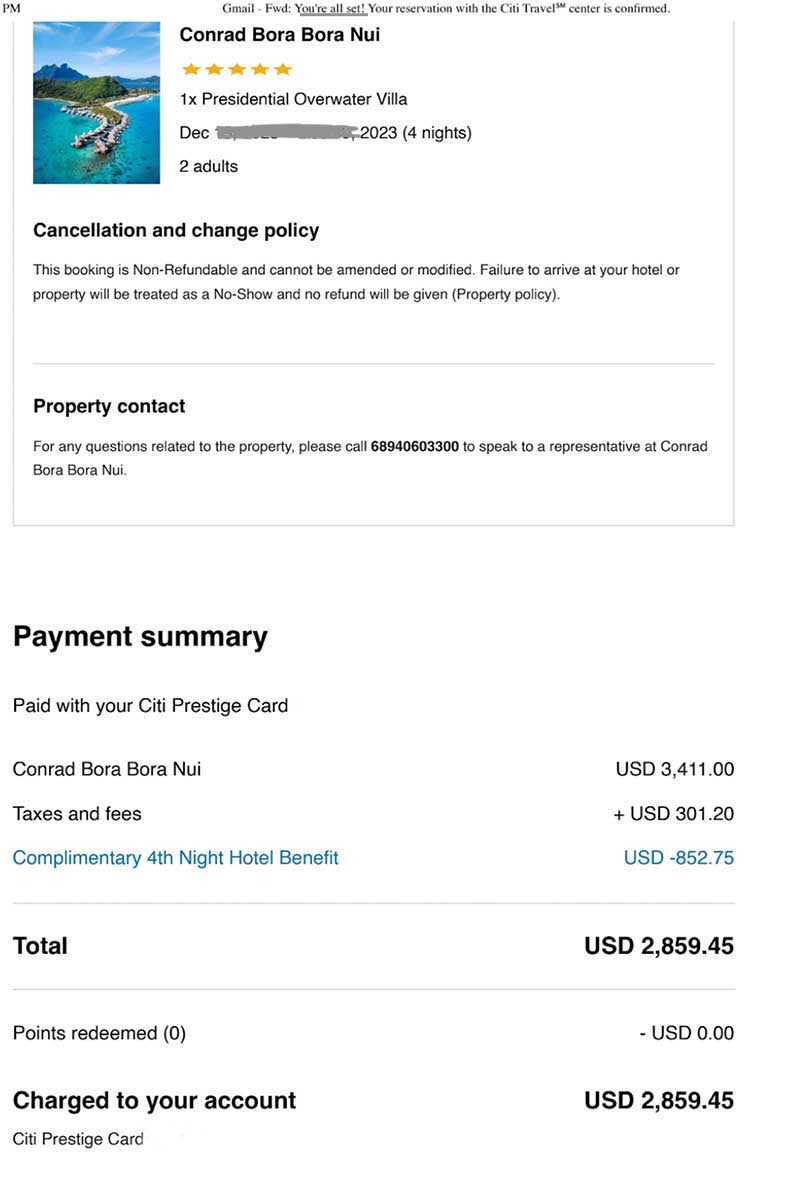Click the Conrad Bora Bora Nui resort thumbnail
Image resolution: width=800 pixels, height=1200 pixels.
click(96, 103)
